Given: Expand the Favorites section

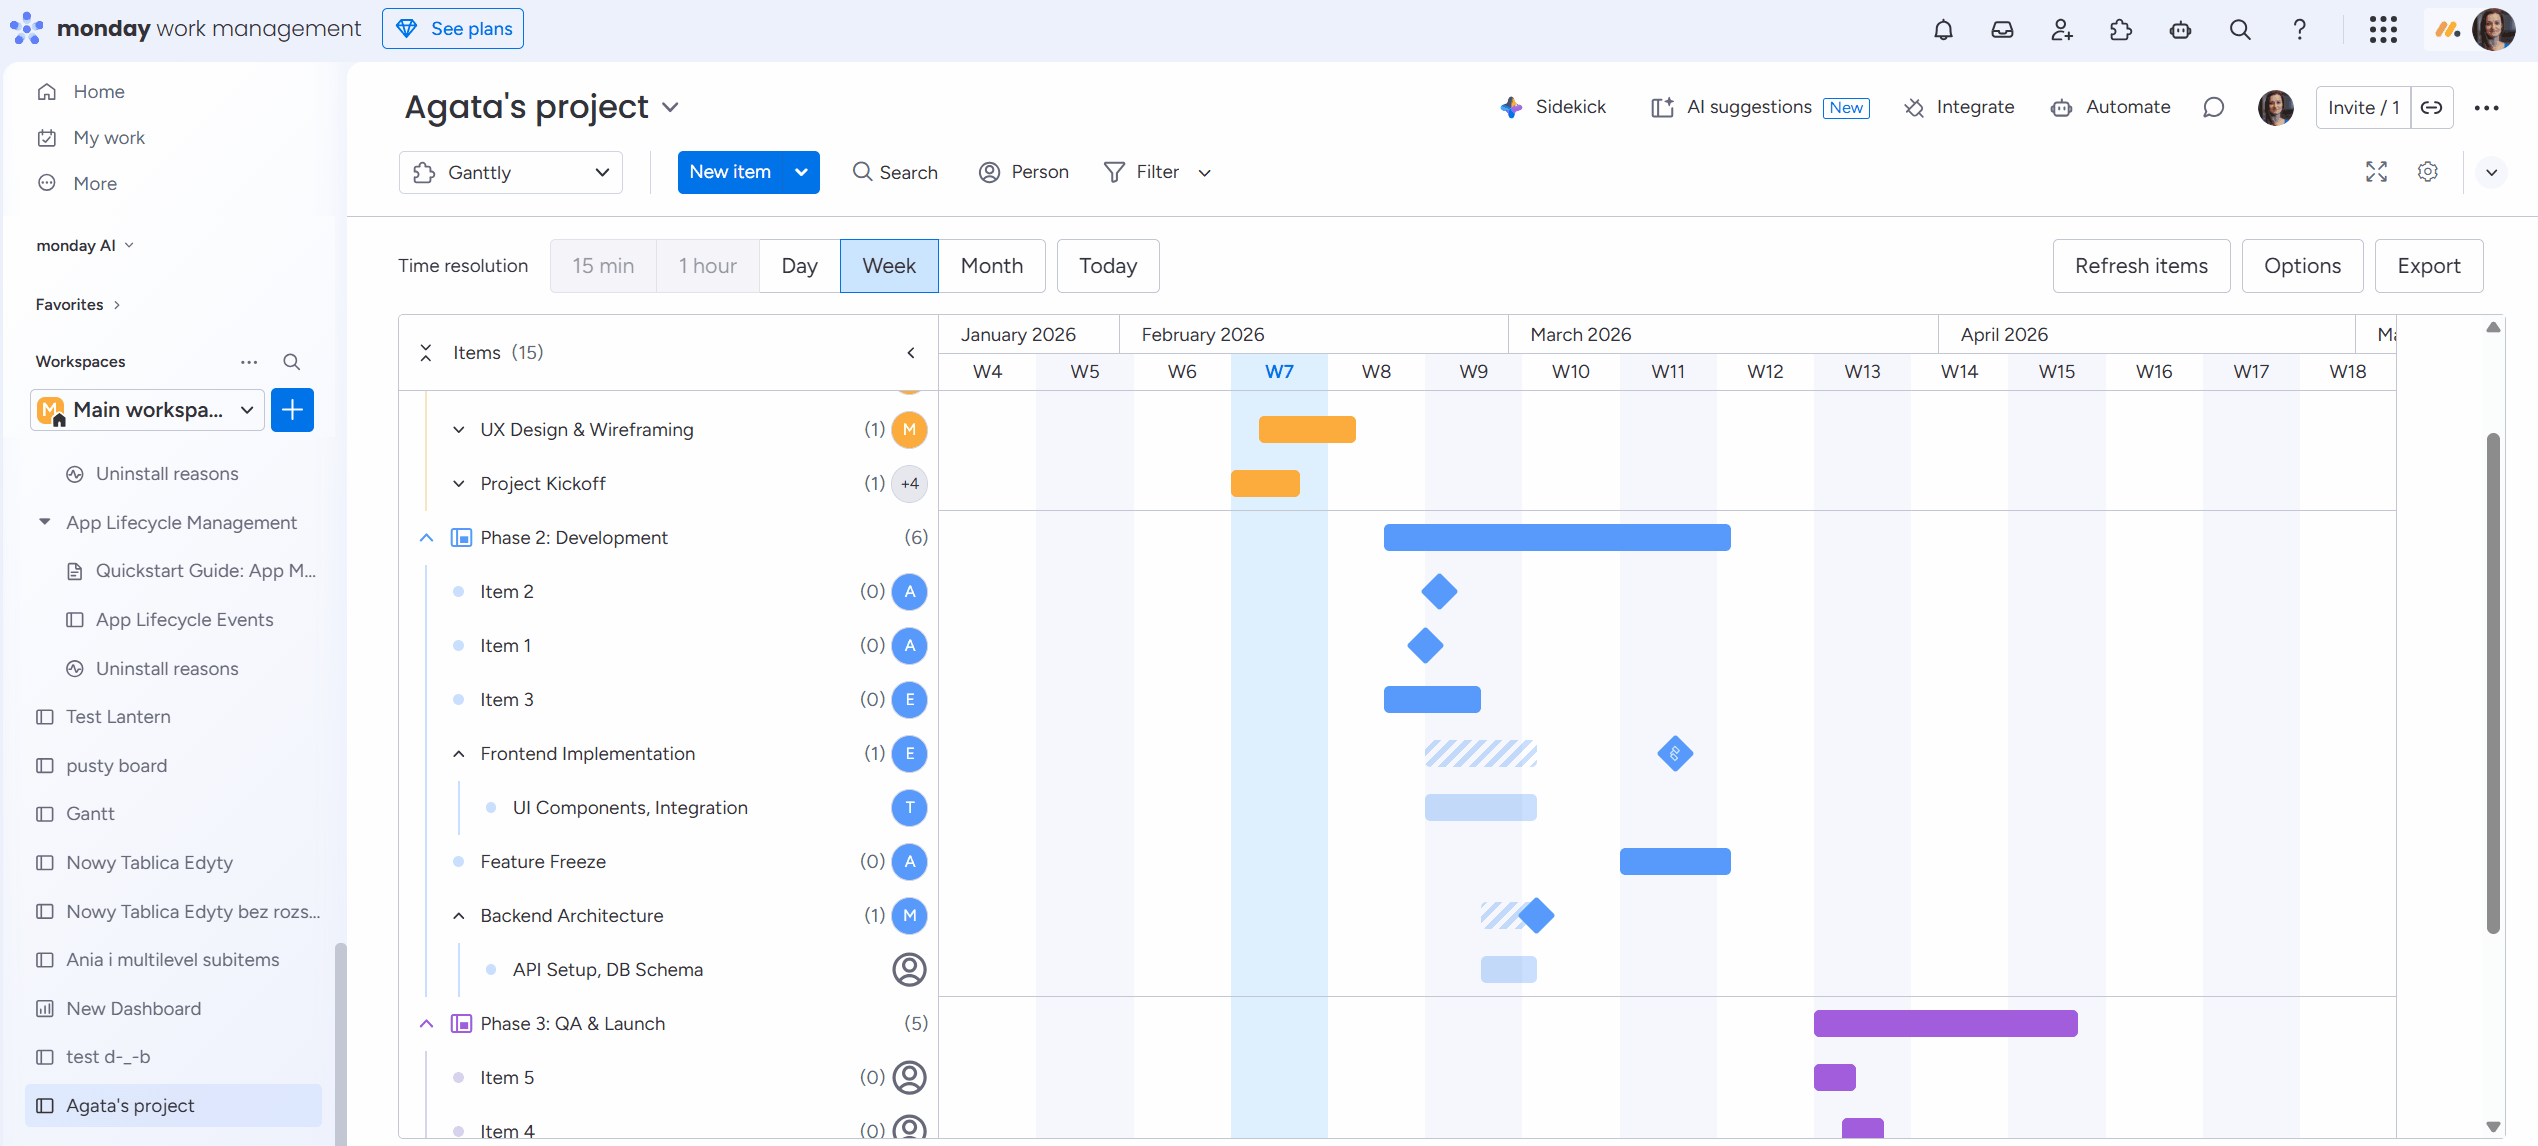Looking at the screenshot, I should 116,305.
